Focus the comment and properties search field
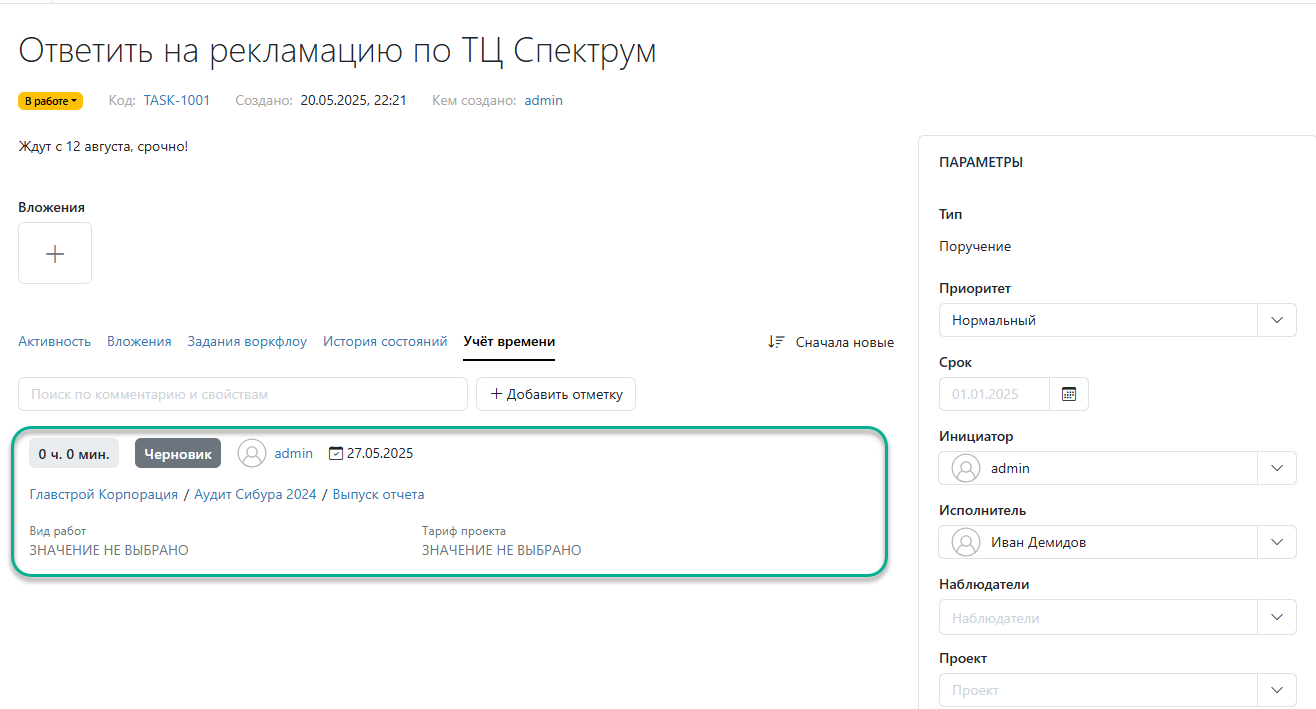This screenshot has height=709, width=1316. 243,394
